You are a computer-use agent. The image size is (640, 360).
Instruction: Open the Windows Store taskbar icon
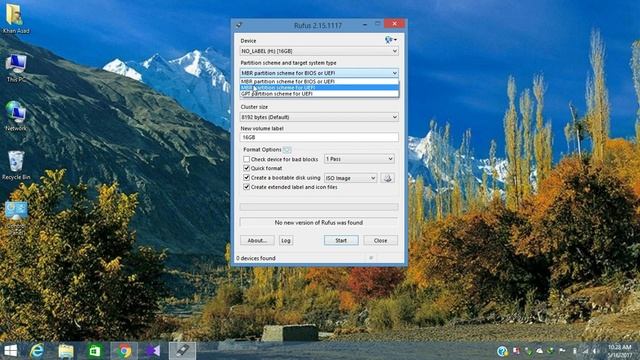pos(95,351)
